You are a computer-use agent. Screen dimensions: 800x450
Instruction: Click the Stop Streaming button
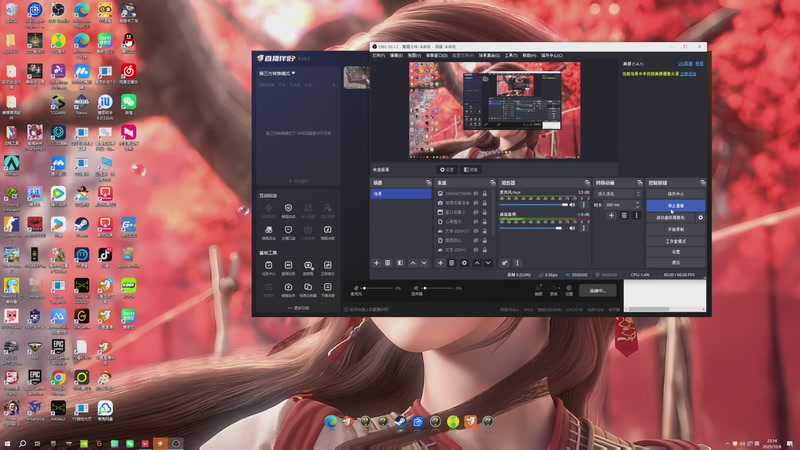coord(675,205)
